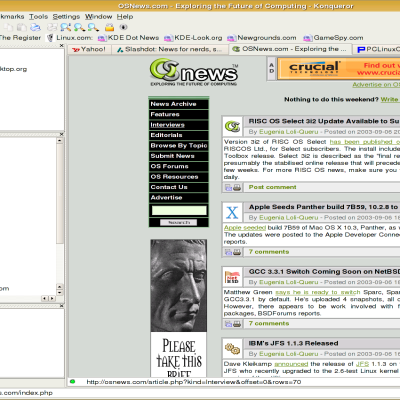The width and height of the screenshot is (400, 400).
Task: Click the KDE-Look.org bookmark icon
Action: [x=168, y=38]
